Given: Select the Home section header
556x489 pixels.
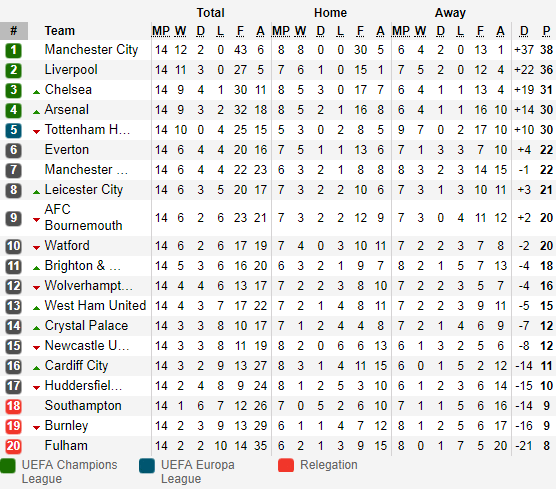Looking at the screenshot, I should 330,13.
